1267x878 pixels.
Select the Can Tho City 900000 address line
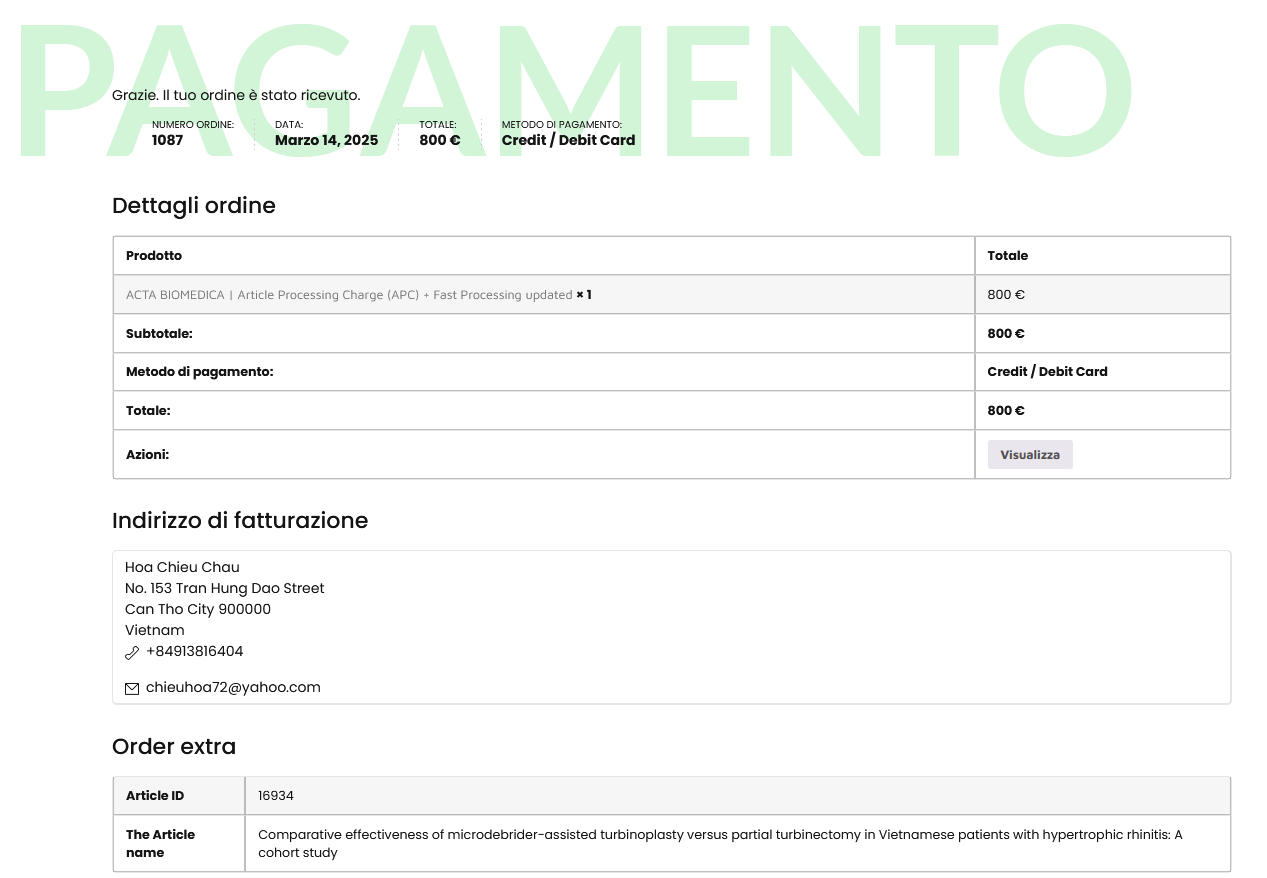click(198, 609)
